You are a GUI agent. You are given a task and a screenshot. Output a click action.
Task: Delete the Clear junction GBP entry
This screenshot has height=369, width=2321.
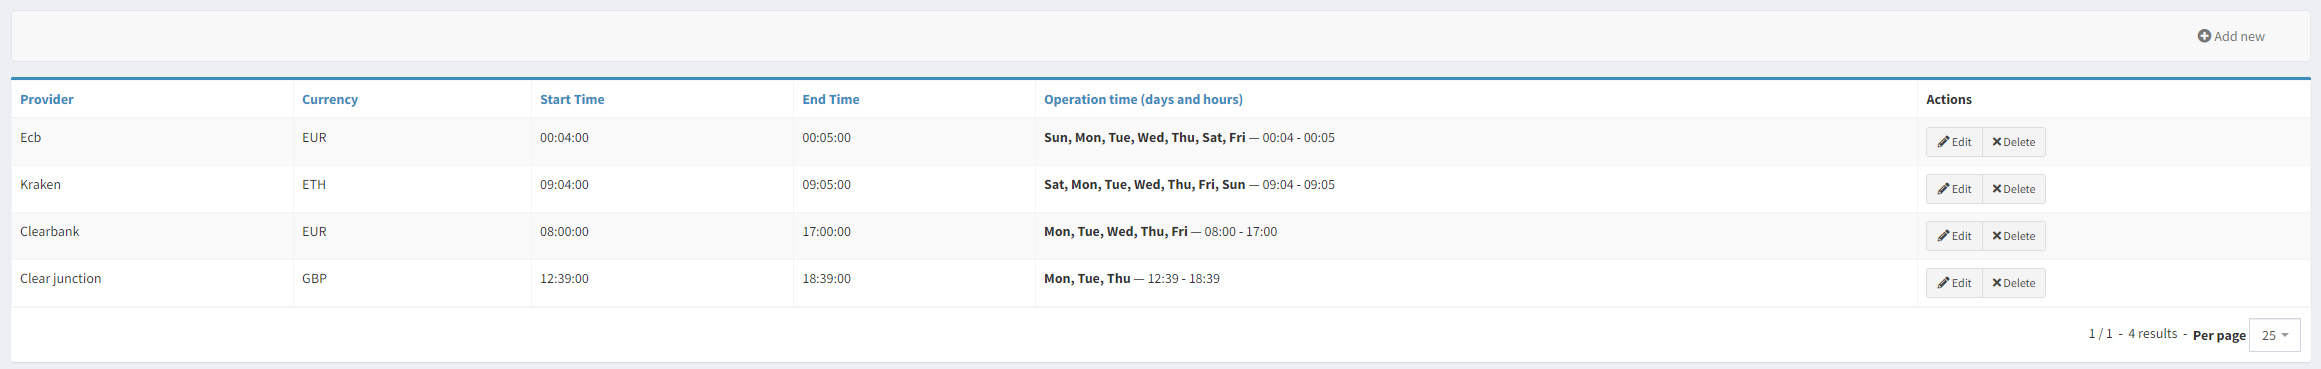click(x=2013, y=283)
